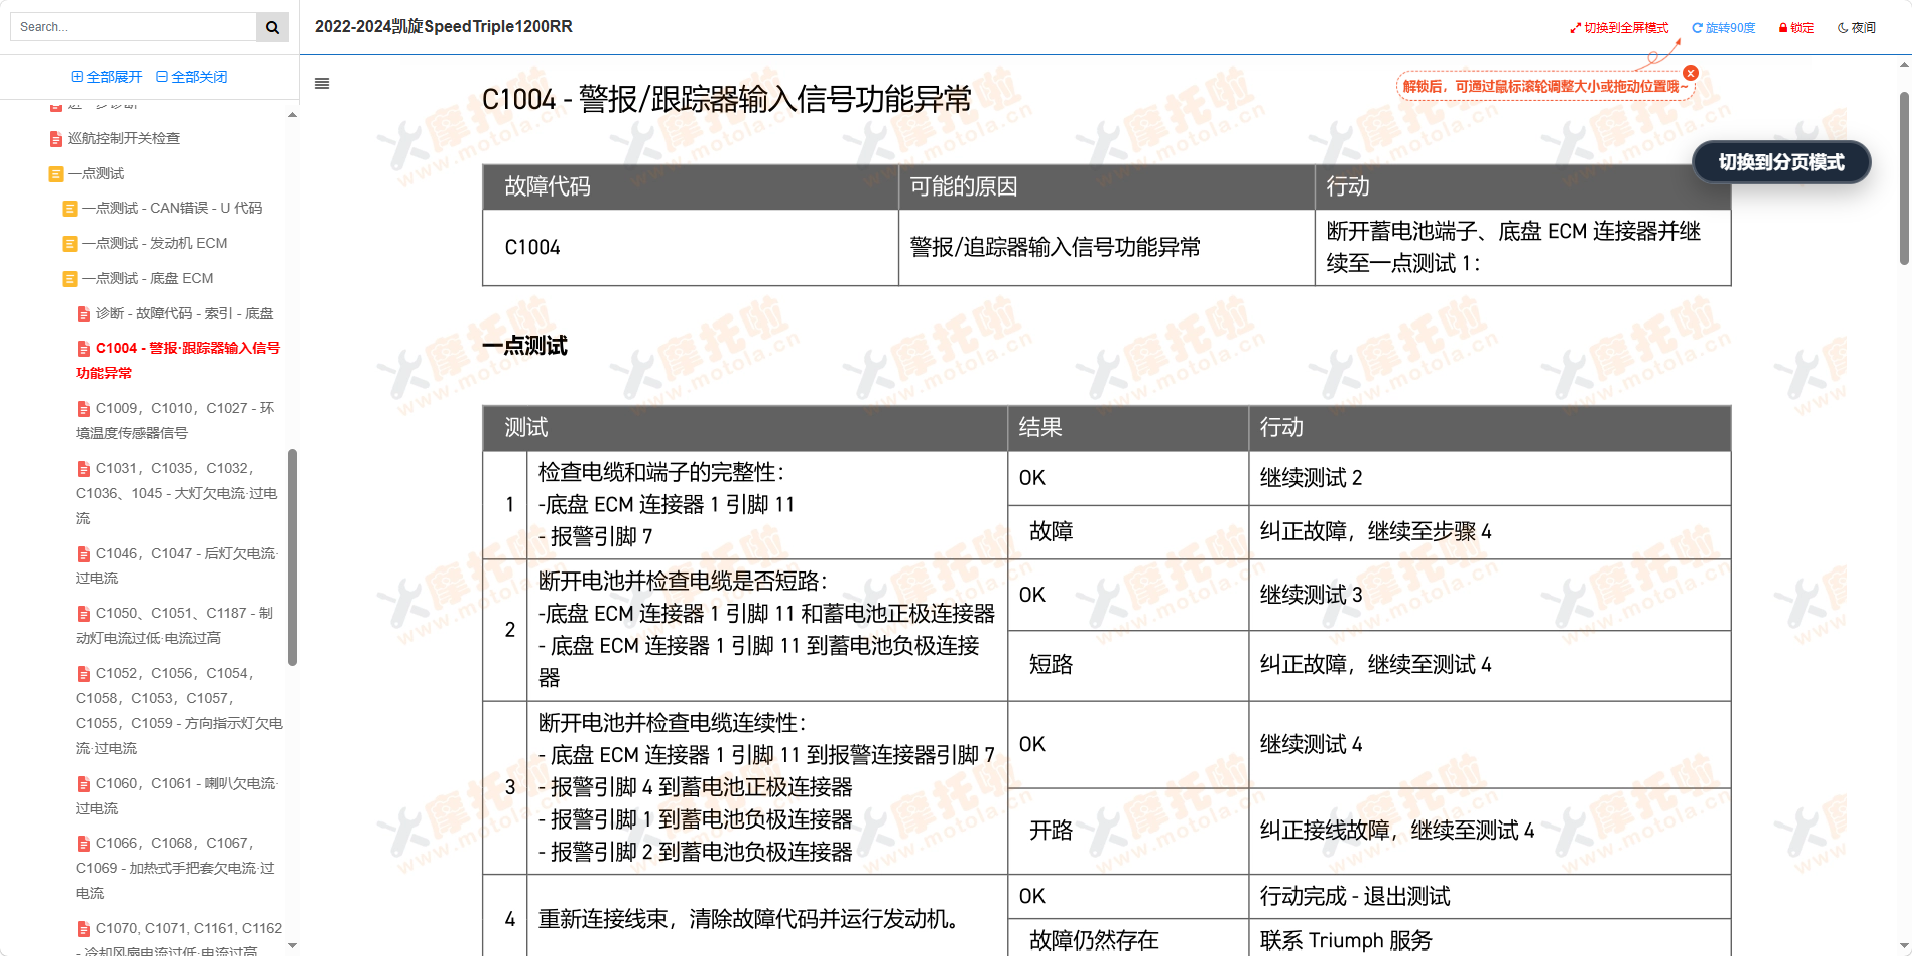Open C1060, C1061 喇叭欠电流 page
Screen dimensions: 1912x956
177,795
